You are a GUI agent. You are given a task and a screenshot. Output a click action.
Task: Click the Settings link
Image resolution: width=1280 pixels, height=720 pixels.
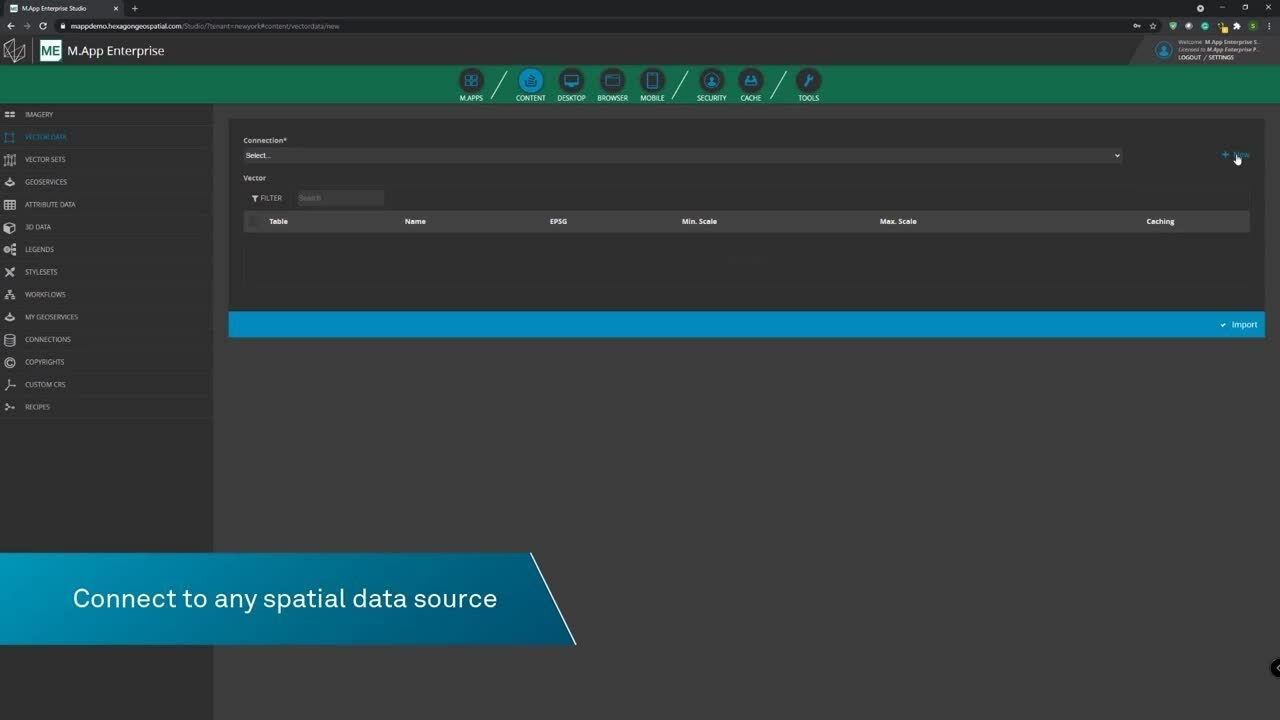click(1221, 58)
